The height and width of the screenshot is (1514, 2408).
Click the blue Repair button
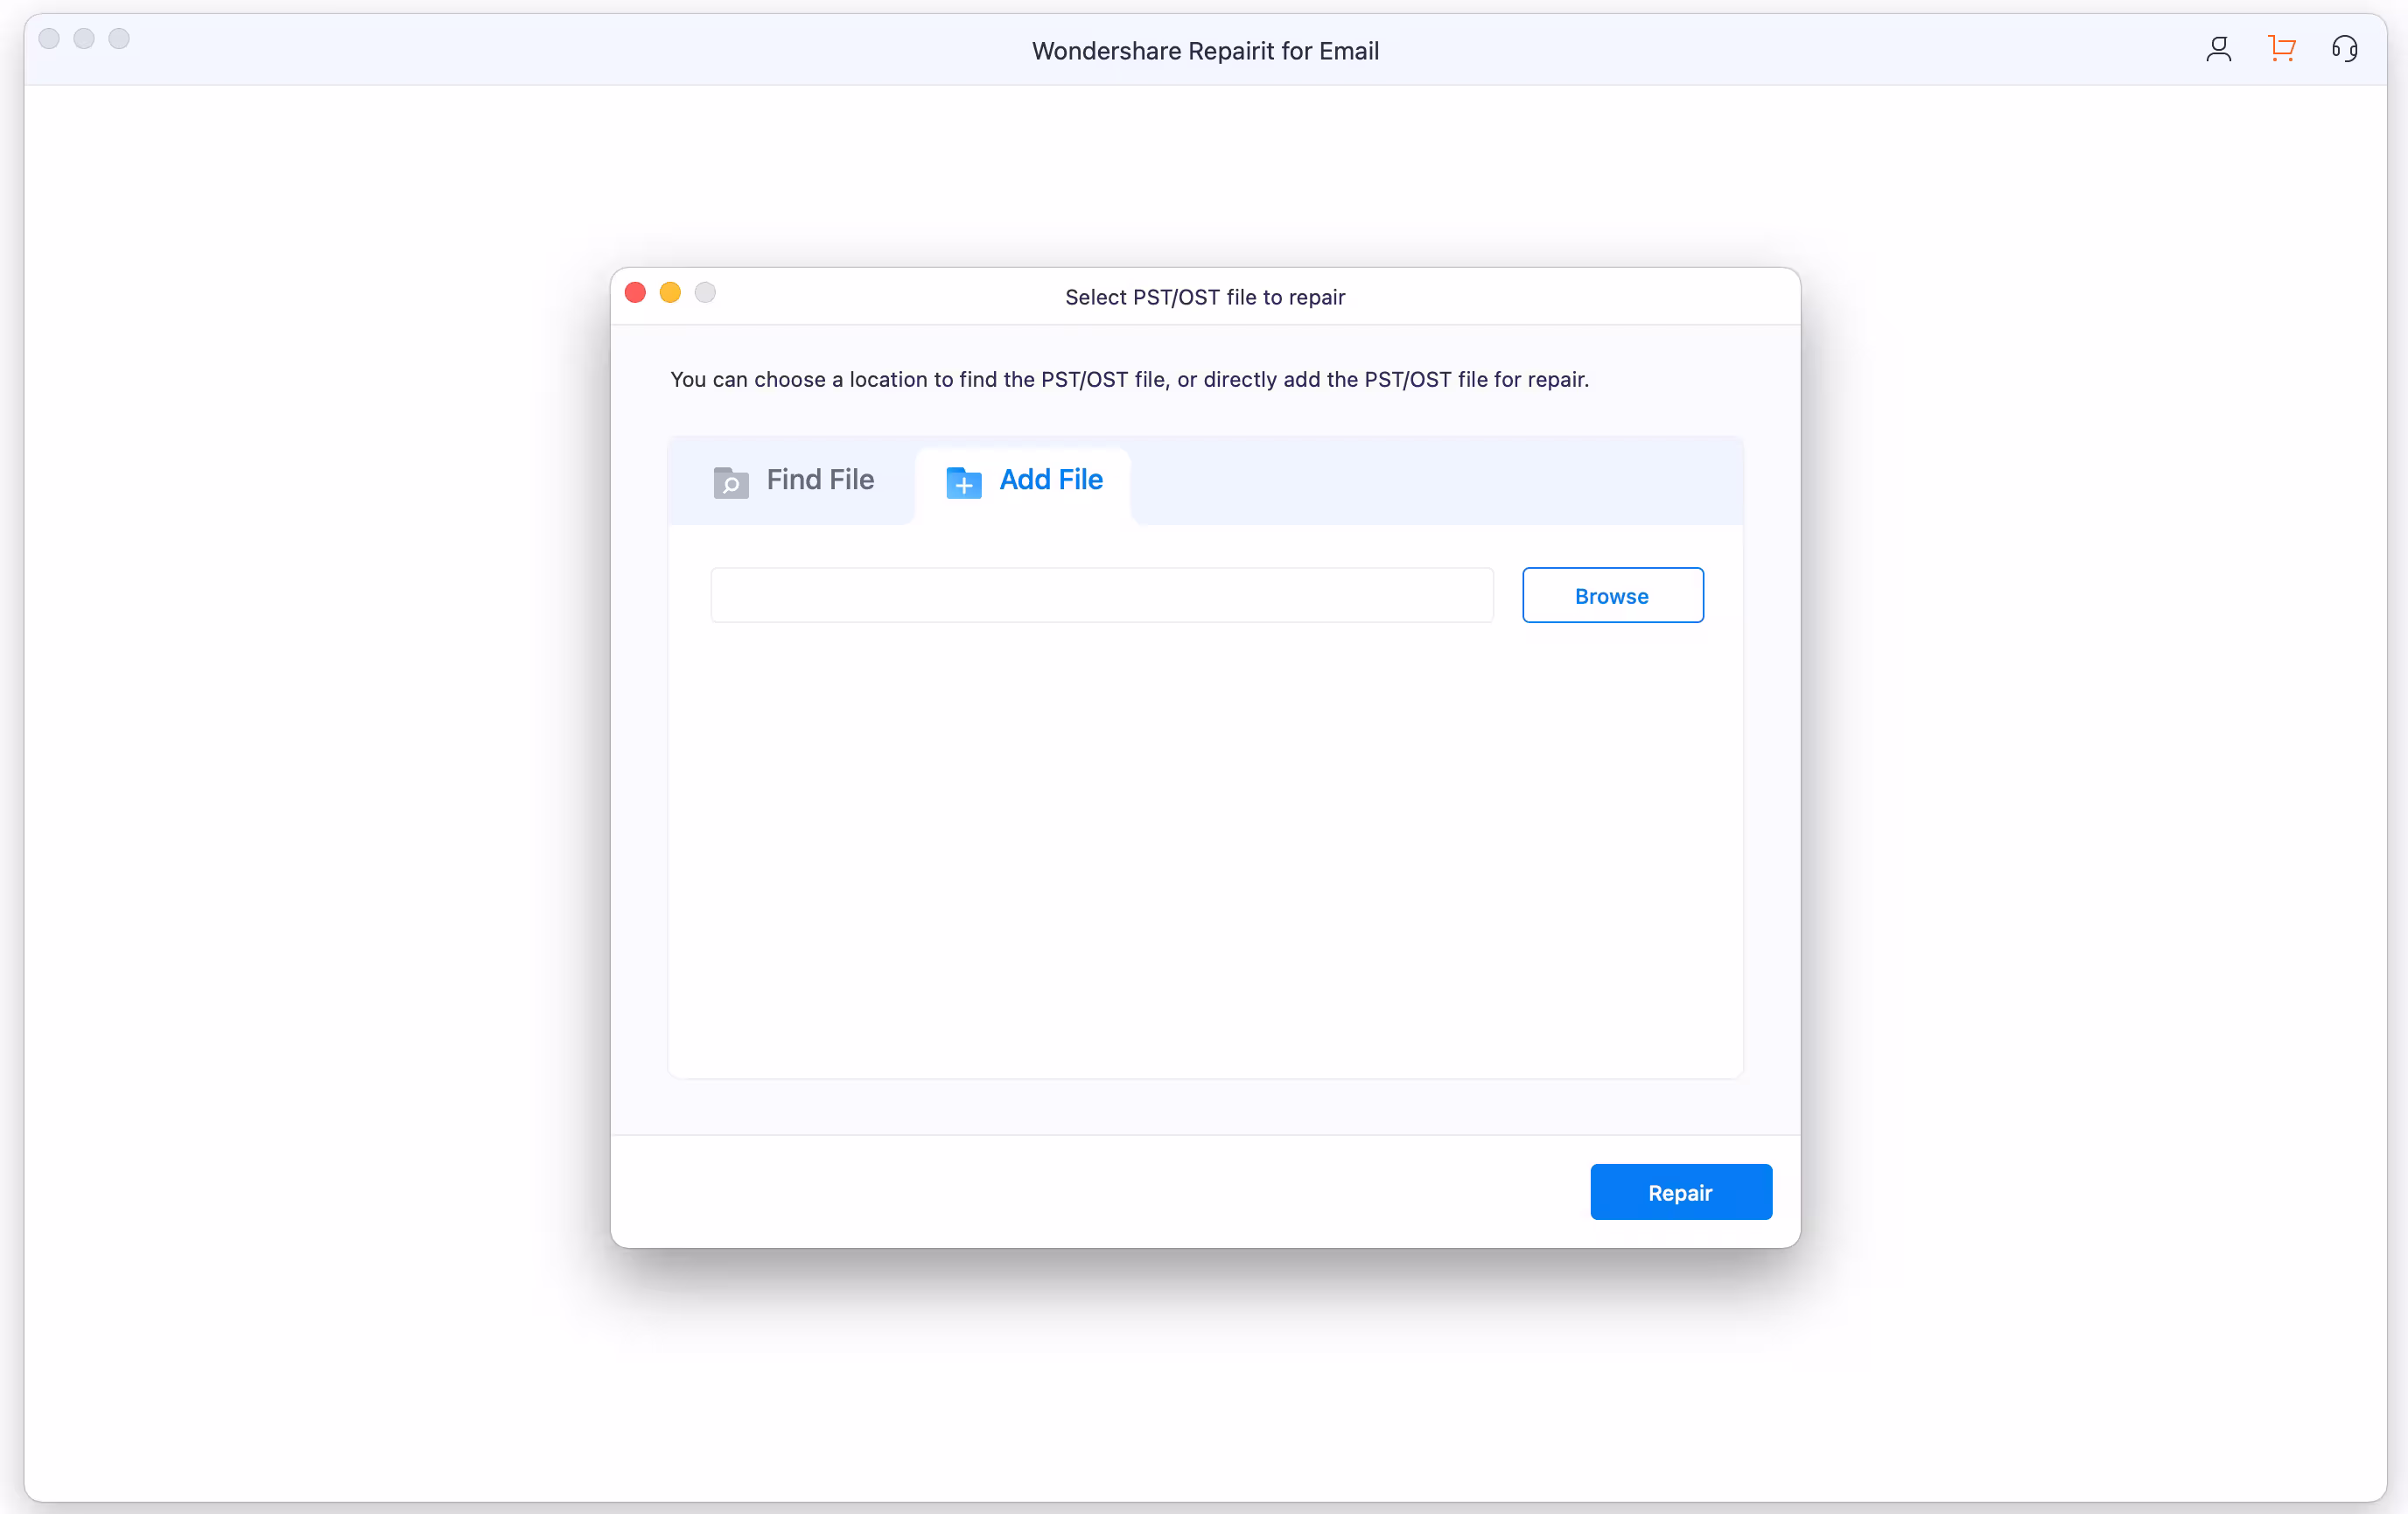click(1680, 1192)
